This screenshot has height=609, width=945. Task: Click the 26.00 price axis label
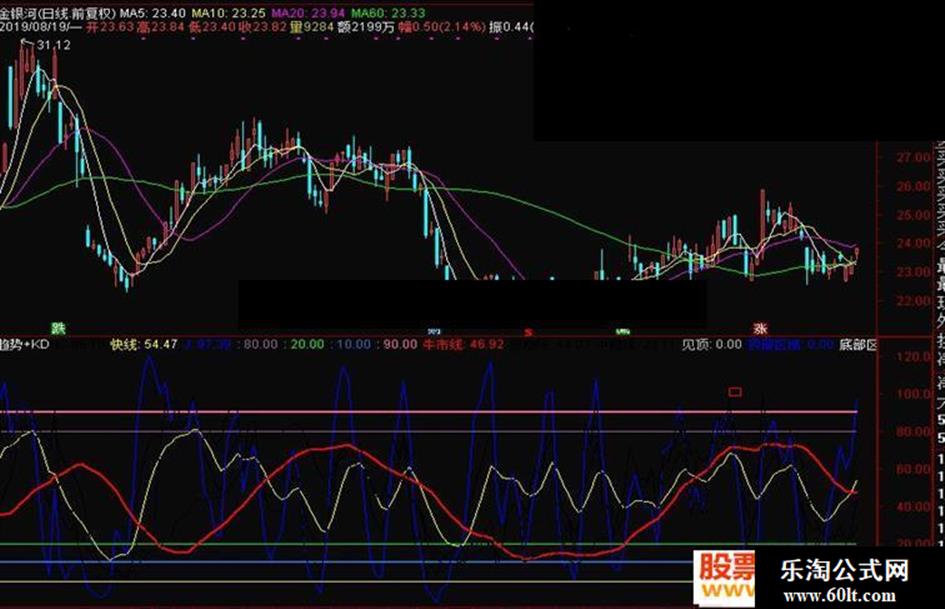(x=914, y=186)
